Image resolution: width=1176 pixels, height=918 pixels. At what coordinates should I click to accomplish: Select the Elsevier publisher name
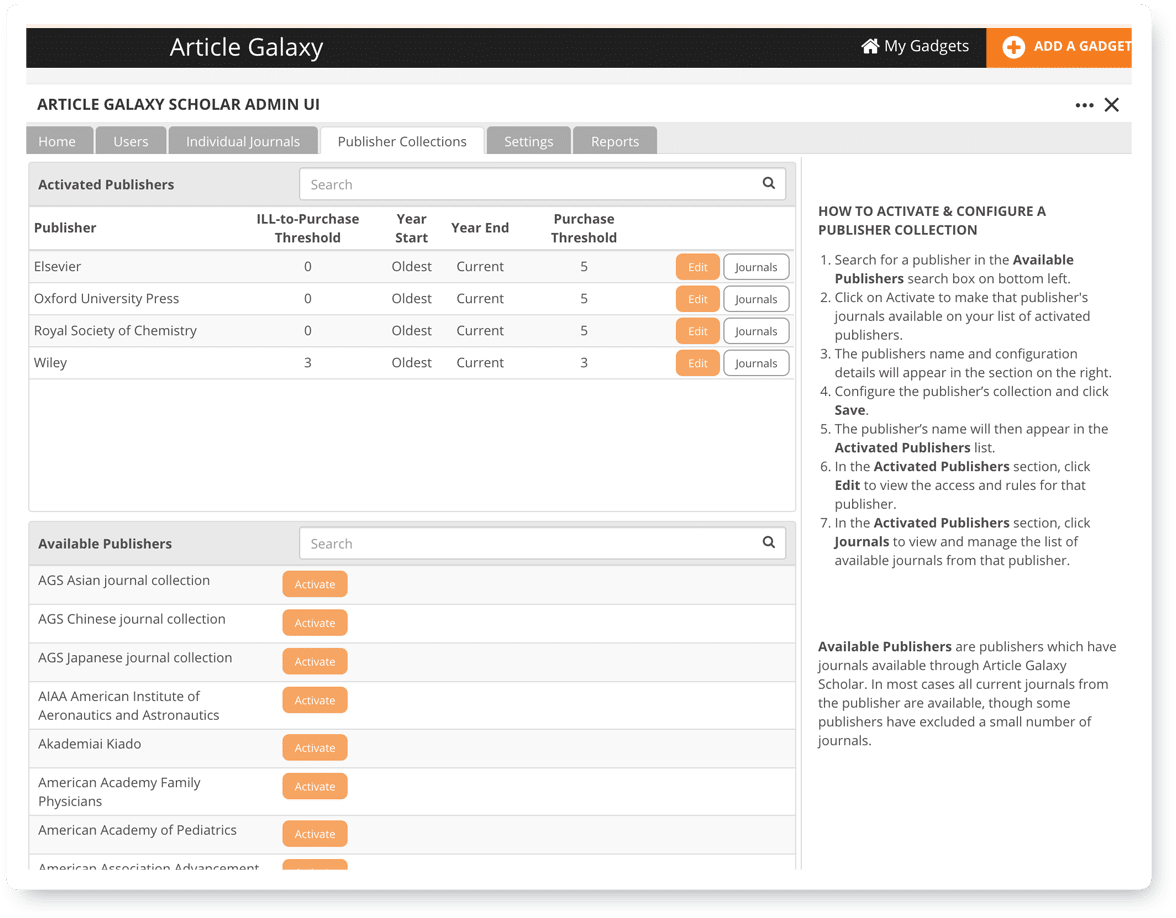(x=58, y=266)
